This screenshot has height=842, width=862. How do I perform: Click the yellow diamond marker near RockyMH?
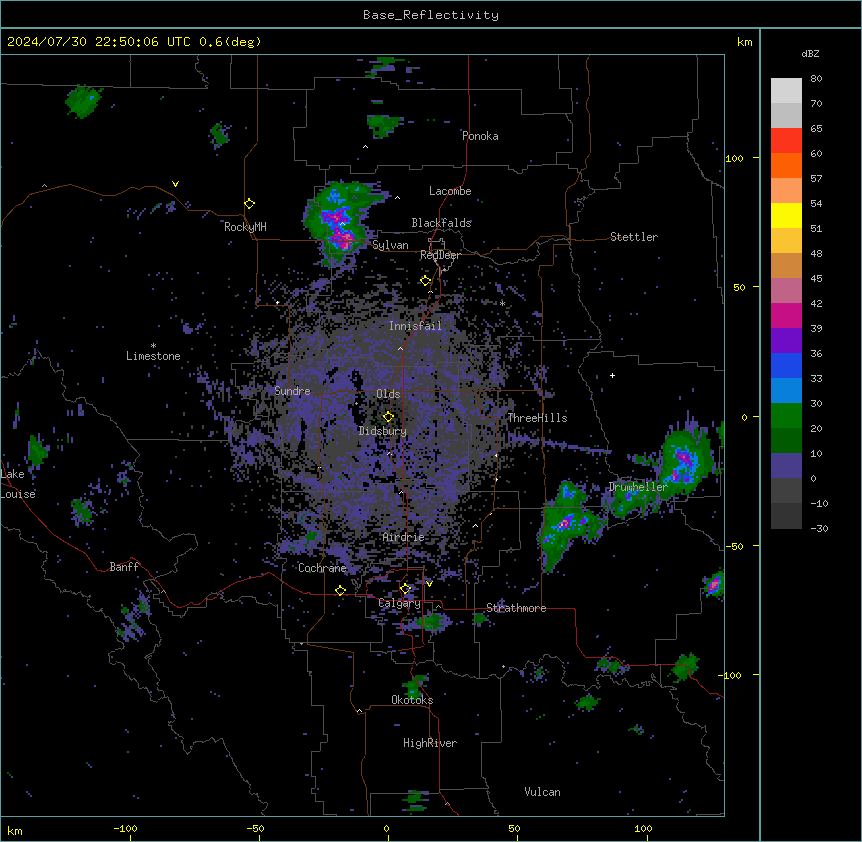point(250,204)
